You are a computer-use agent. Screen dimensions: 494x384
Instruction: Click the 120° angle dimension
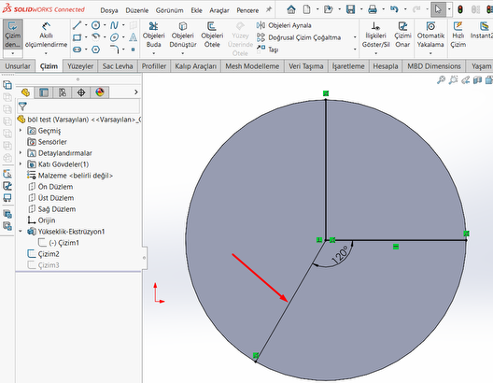[340, 255]
